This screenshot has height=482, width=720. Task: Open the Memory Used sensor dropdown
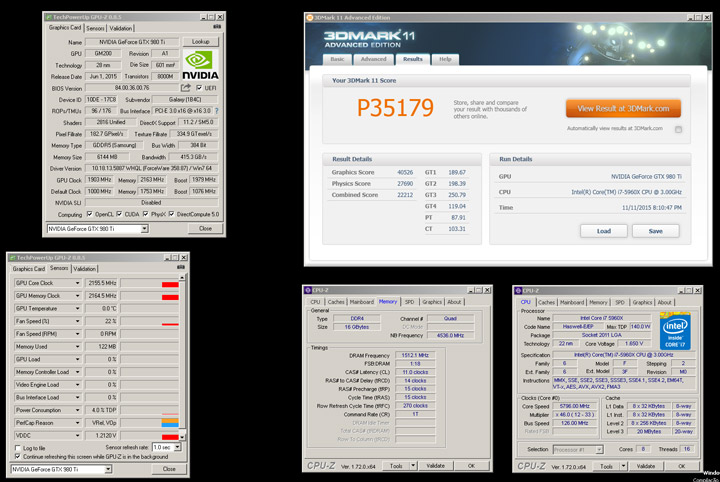(77, 347)
